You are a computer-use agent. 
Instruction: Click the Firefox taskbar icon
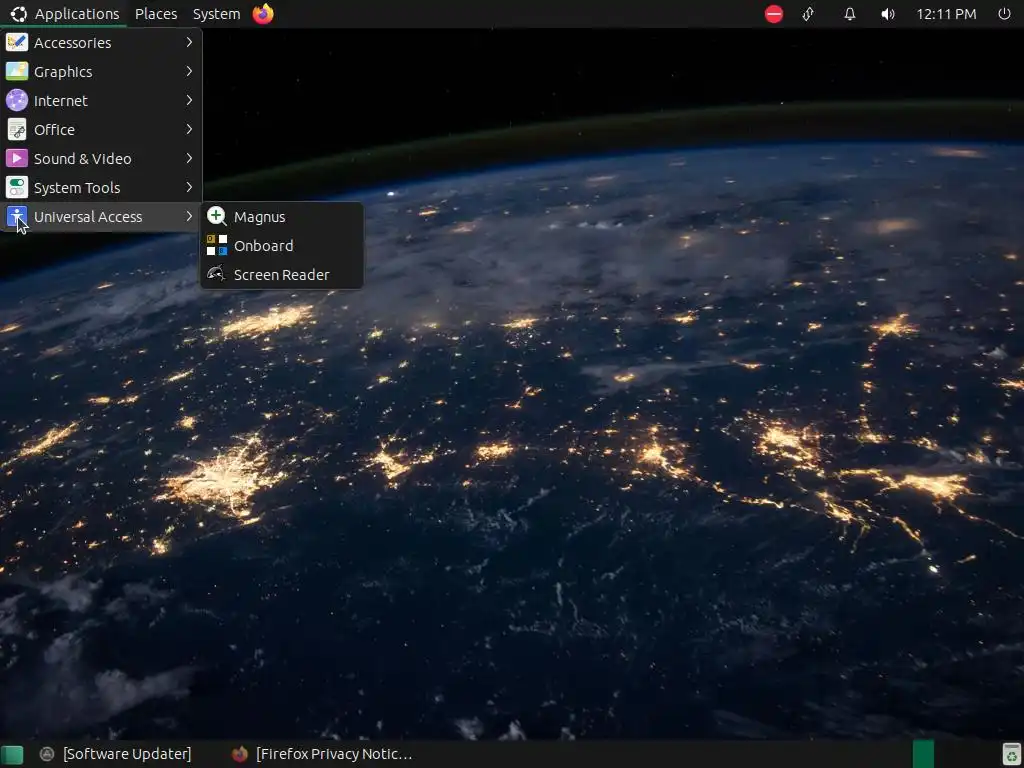click(240, 754)
